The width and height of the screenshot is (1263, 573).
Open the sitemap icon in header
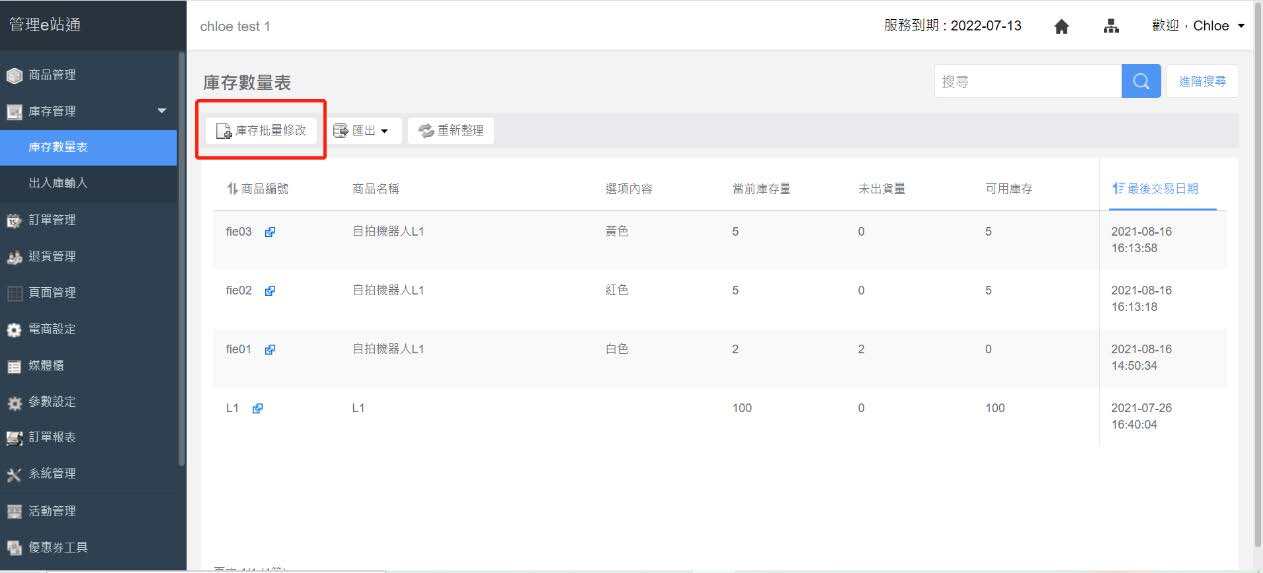click(x=1111, y=26)
